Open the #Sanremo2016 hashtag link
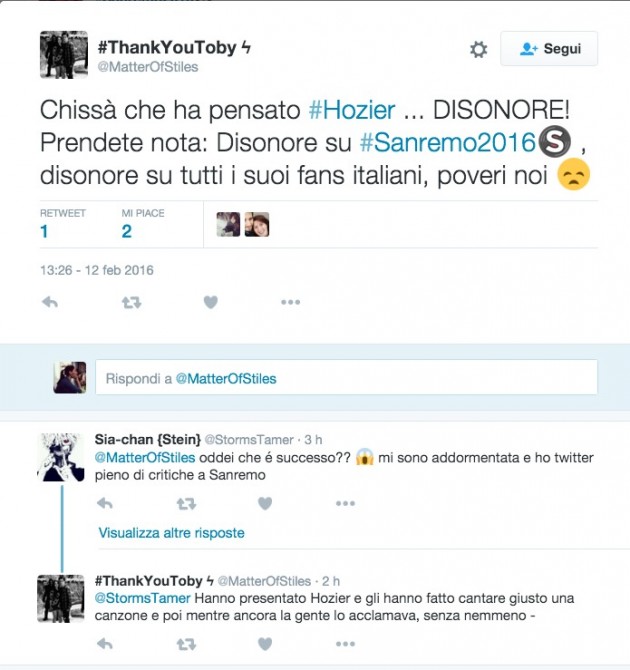Image resolution: width=630 pixels, height=670 pixels. [x=447, y=142]
